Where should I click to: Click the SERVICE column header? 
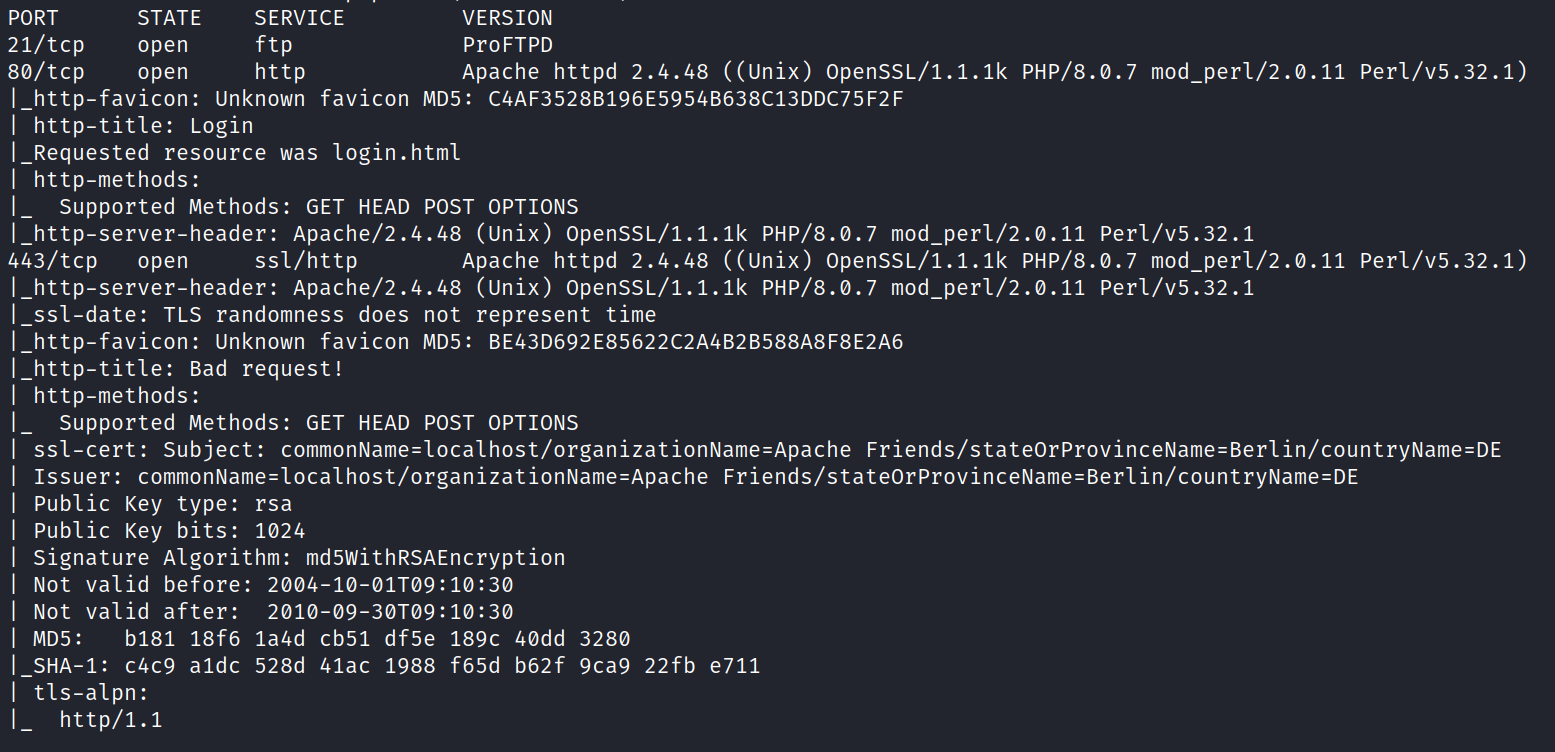[x=299, y=18]
